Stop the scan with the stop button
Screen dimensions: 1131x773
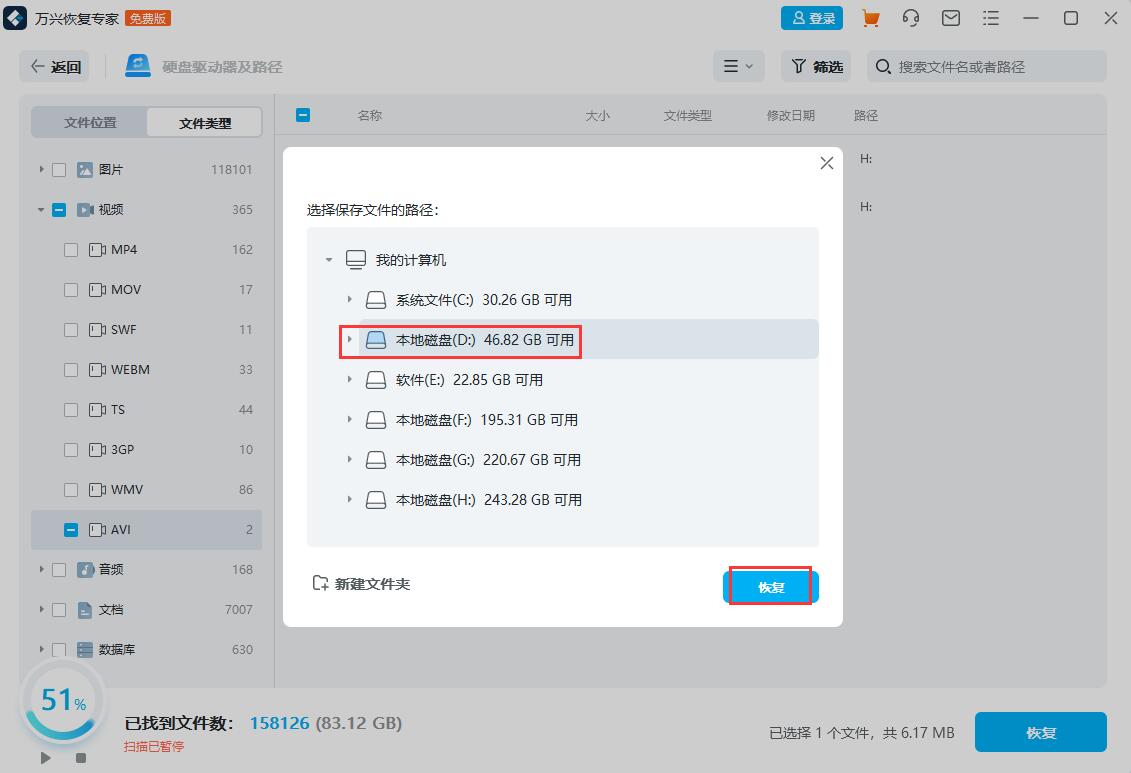[x=81, y=758]
